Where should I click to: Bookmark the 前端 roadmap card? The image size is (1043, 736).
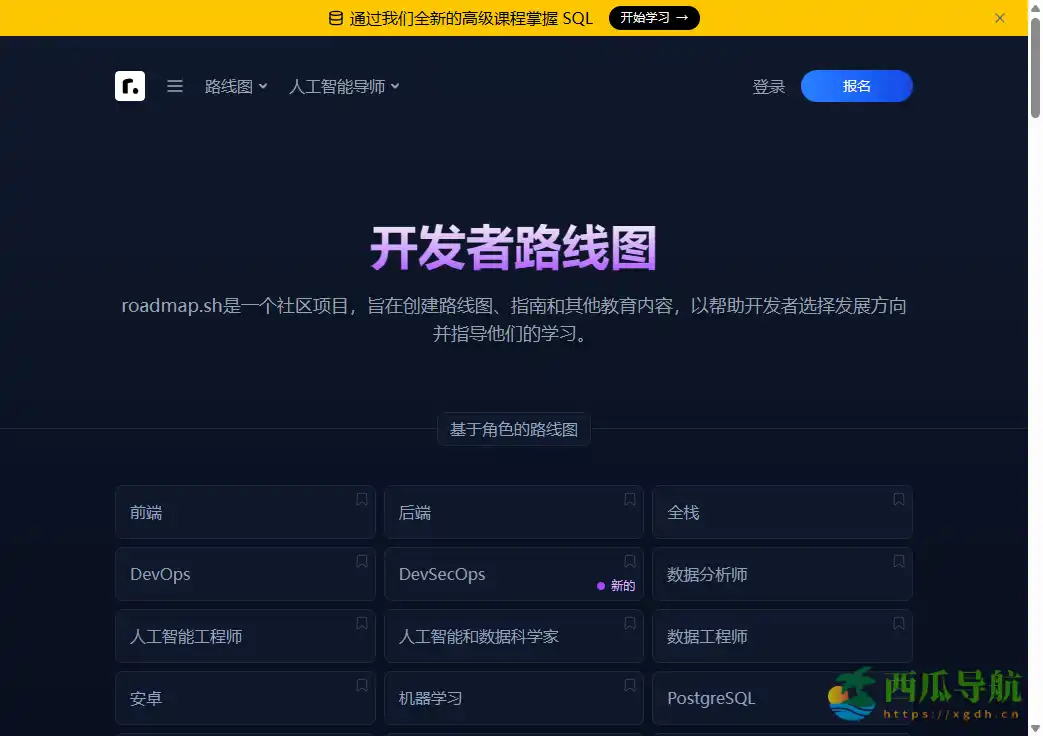click(361, 498)
